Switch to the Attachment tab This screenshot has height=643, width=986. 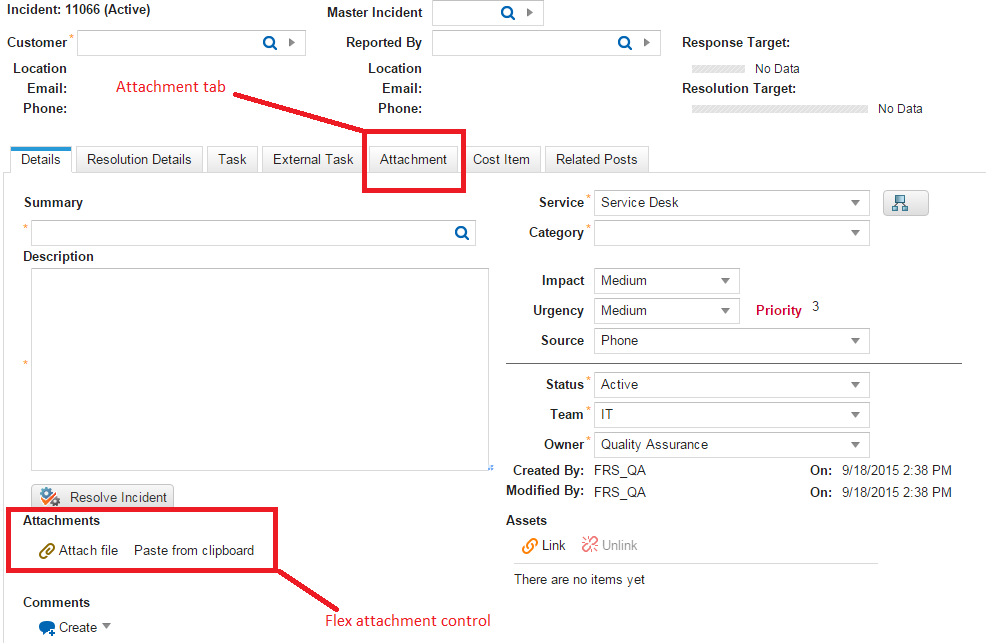pyautogui.click(x=413, y=159)
